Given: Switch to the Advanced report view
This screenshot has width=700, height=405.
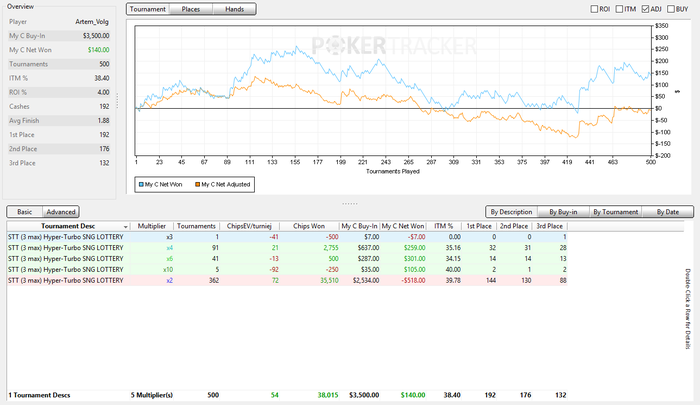Looking at the screenshot, I should click(x=62, y=212).
